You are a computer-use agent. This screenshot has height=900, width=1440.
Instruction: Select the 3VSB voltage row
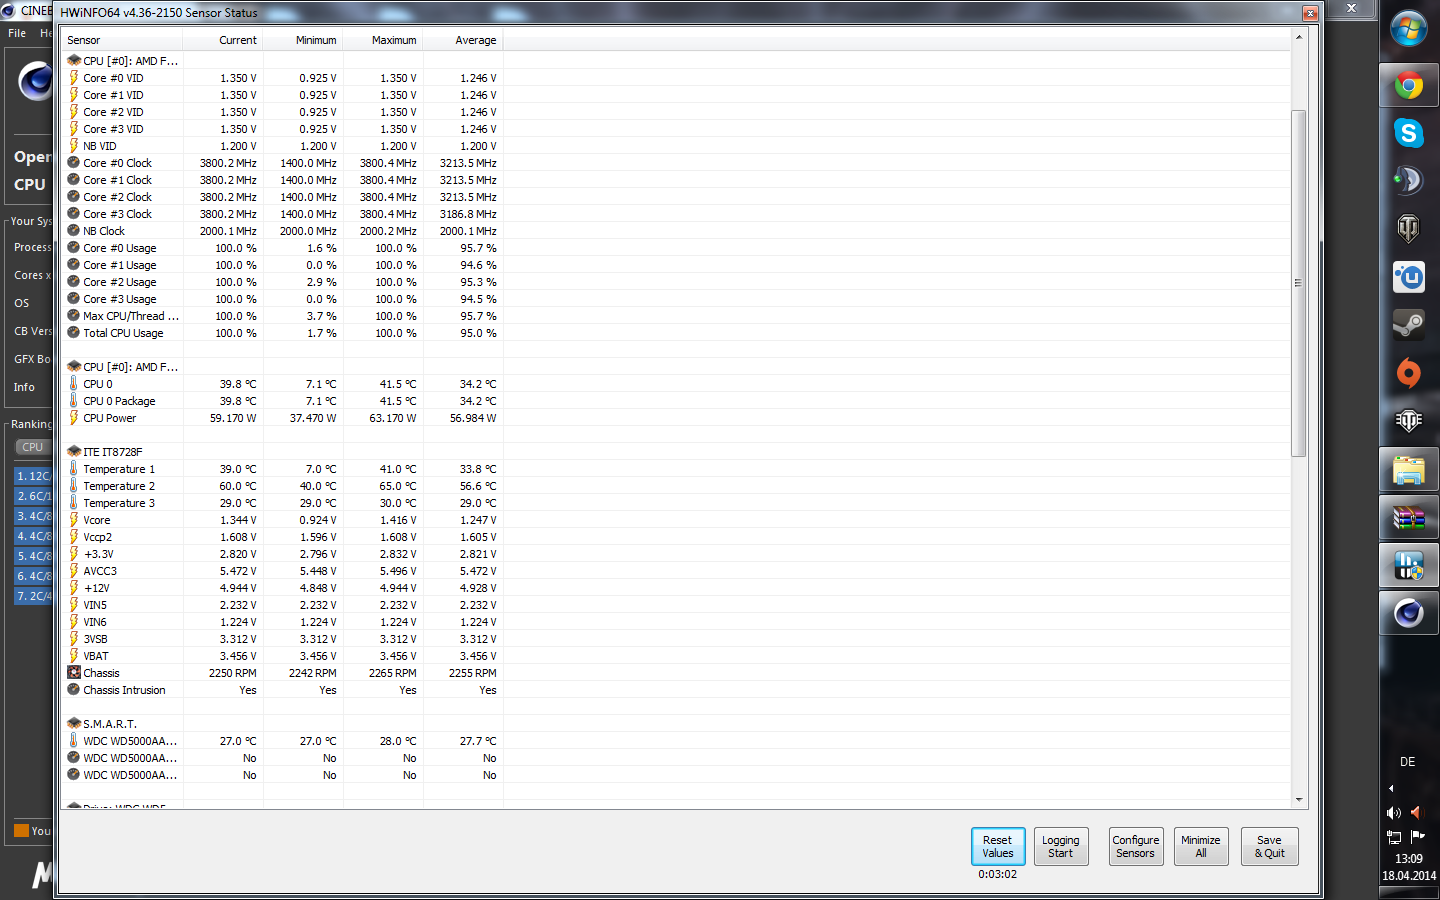point(282,639)
